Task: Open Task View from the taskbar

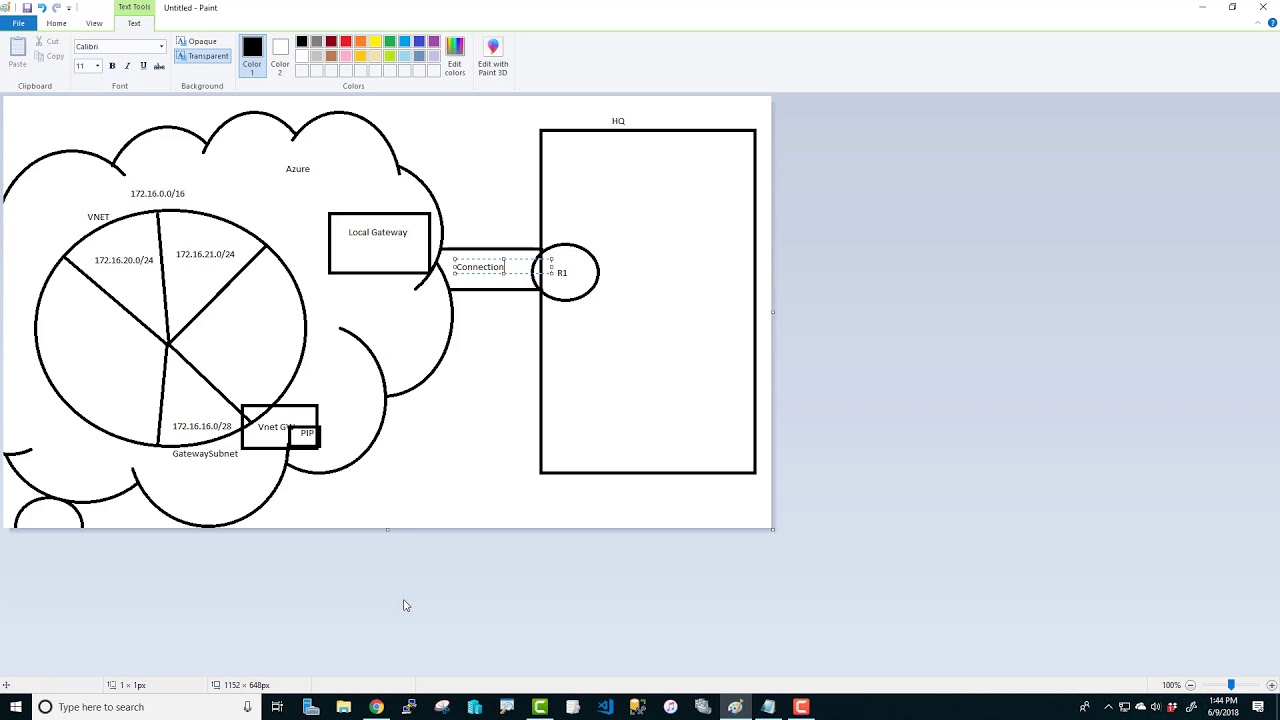Action: point(277,707)
